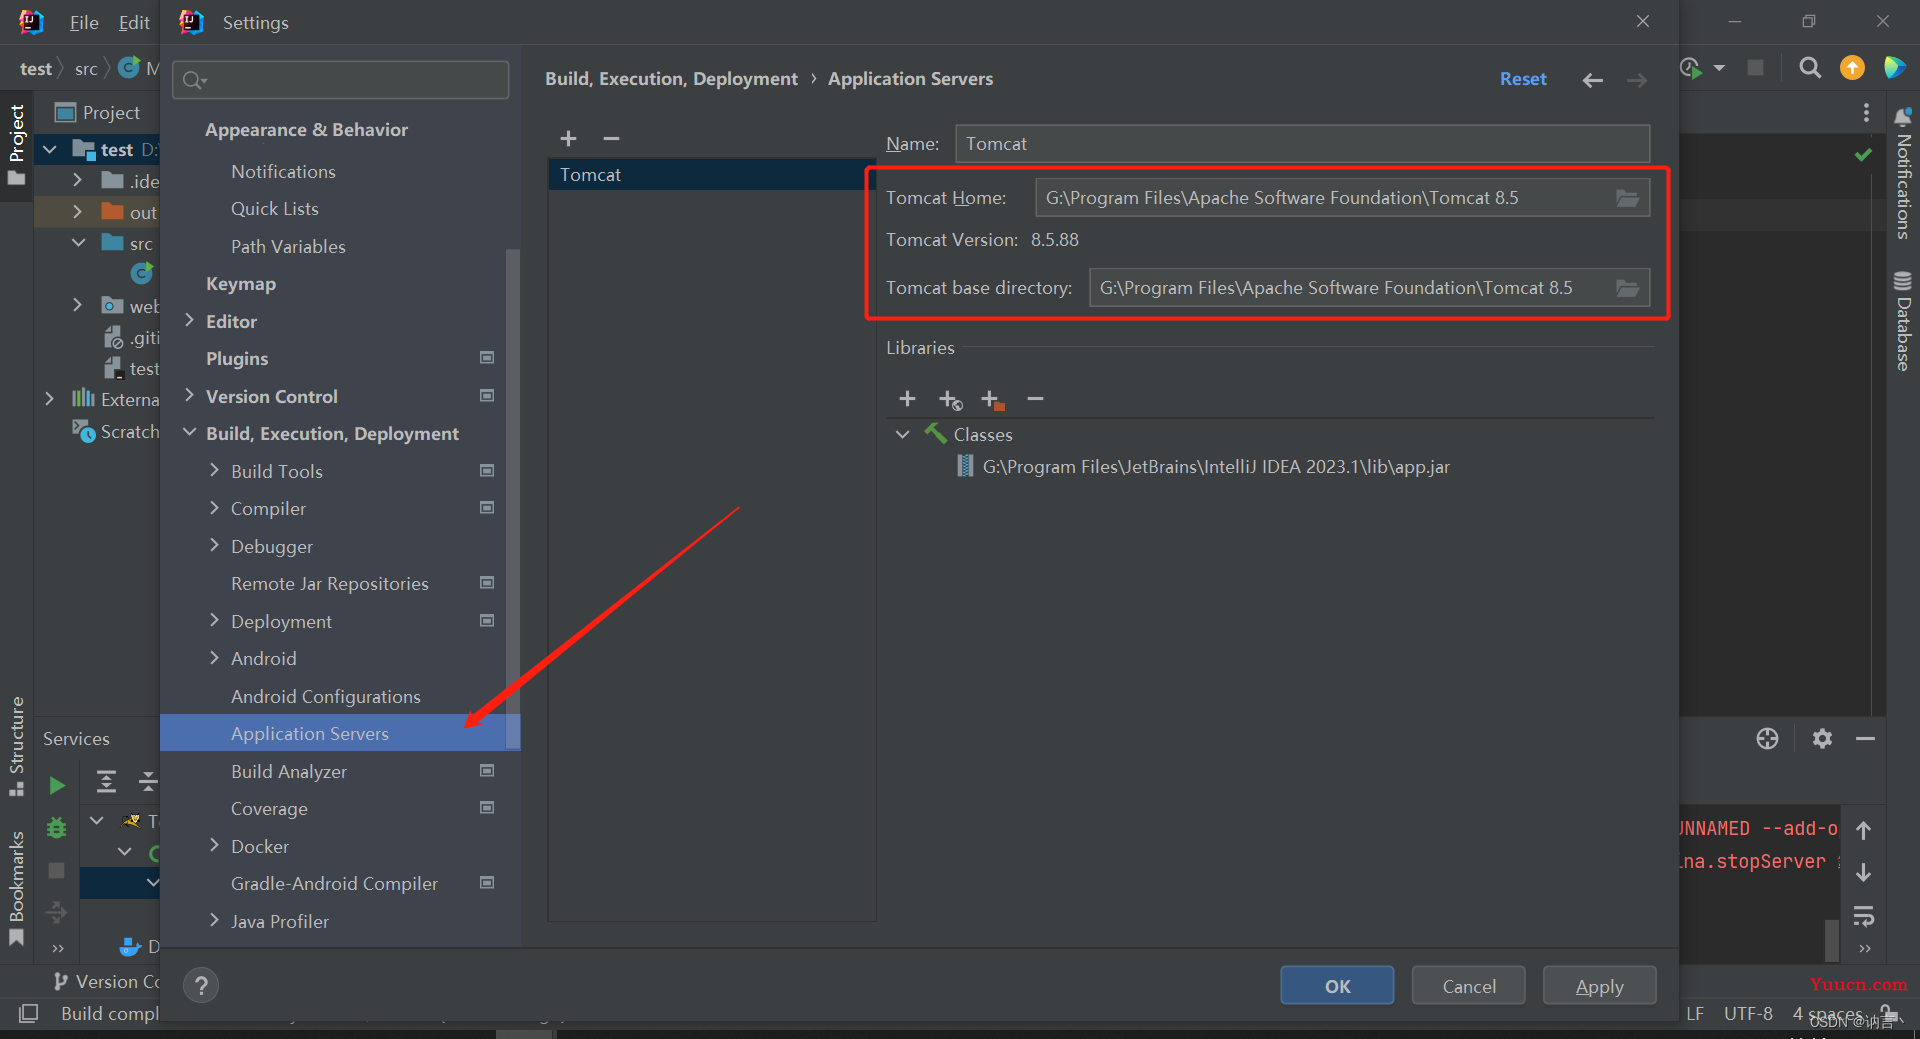Viewport: 1920px width, 1039px height.
Task: Open the editor three-dots options menu
Action: (x=1866, y=113)
